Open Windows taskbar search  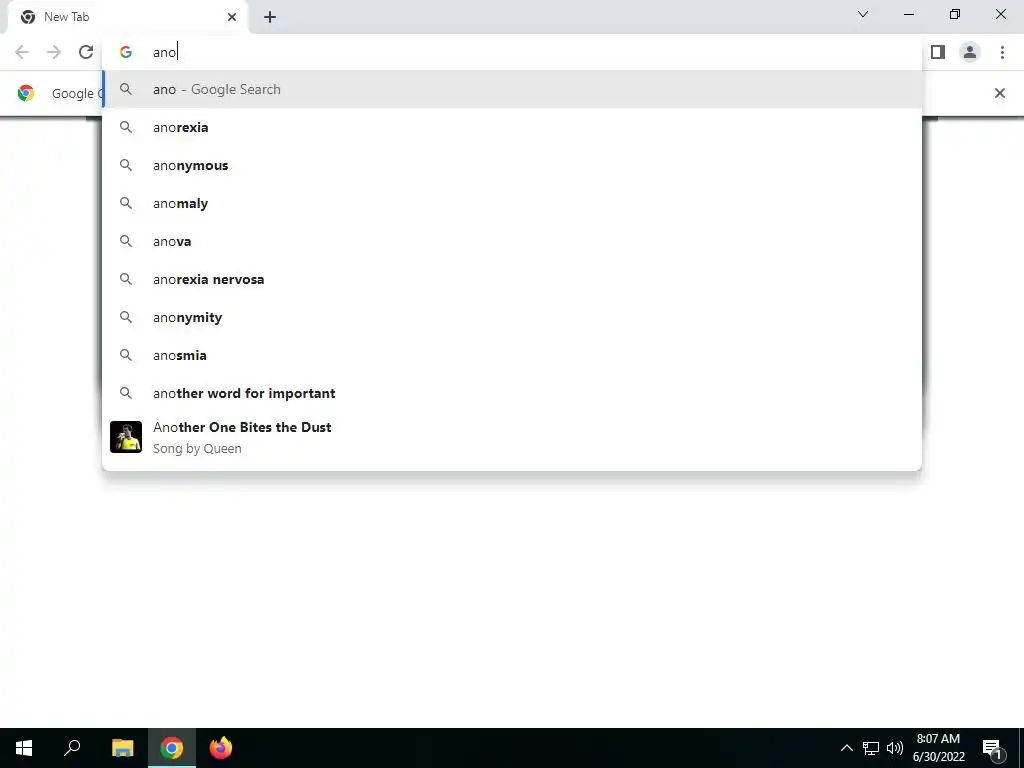pyautogui.click(x=72, y=748)
